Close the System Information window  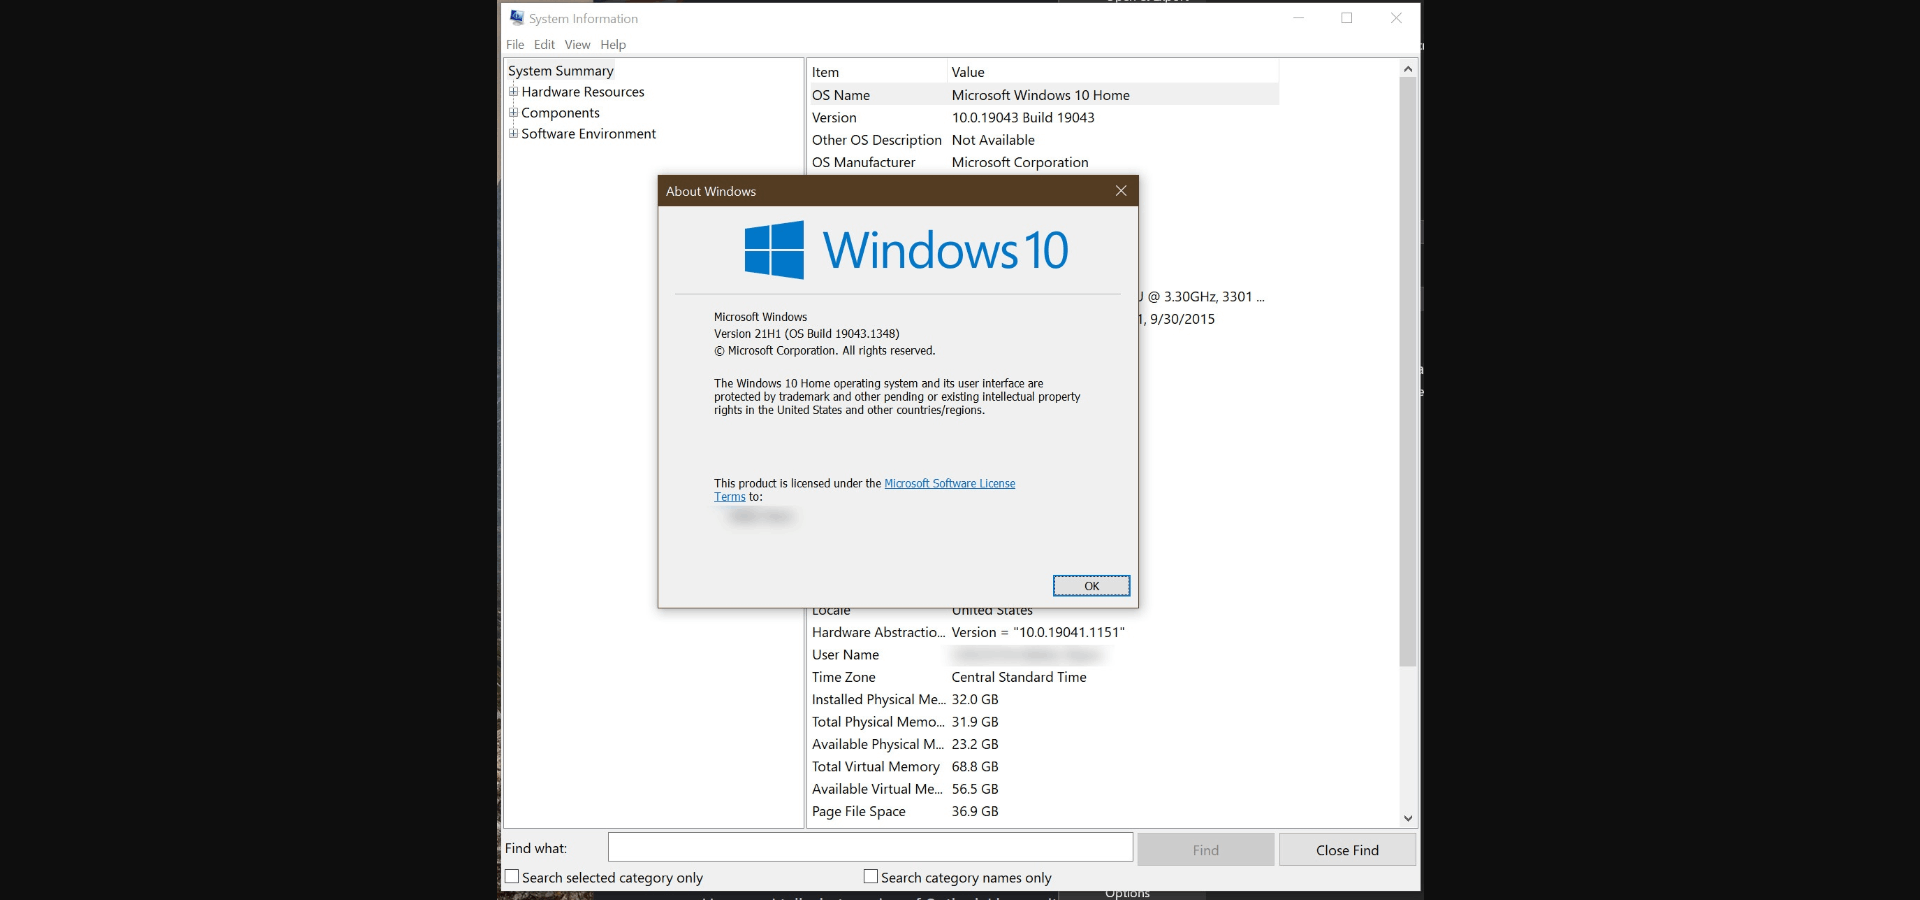pyautogui.click(x=1396, y=18)
